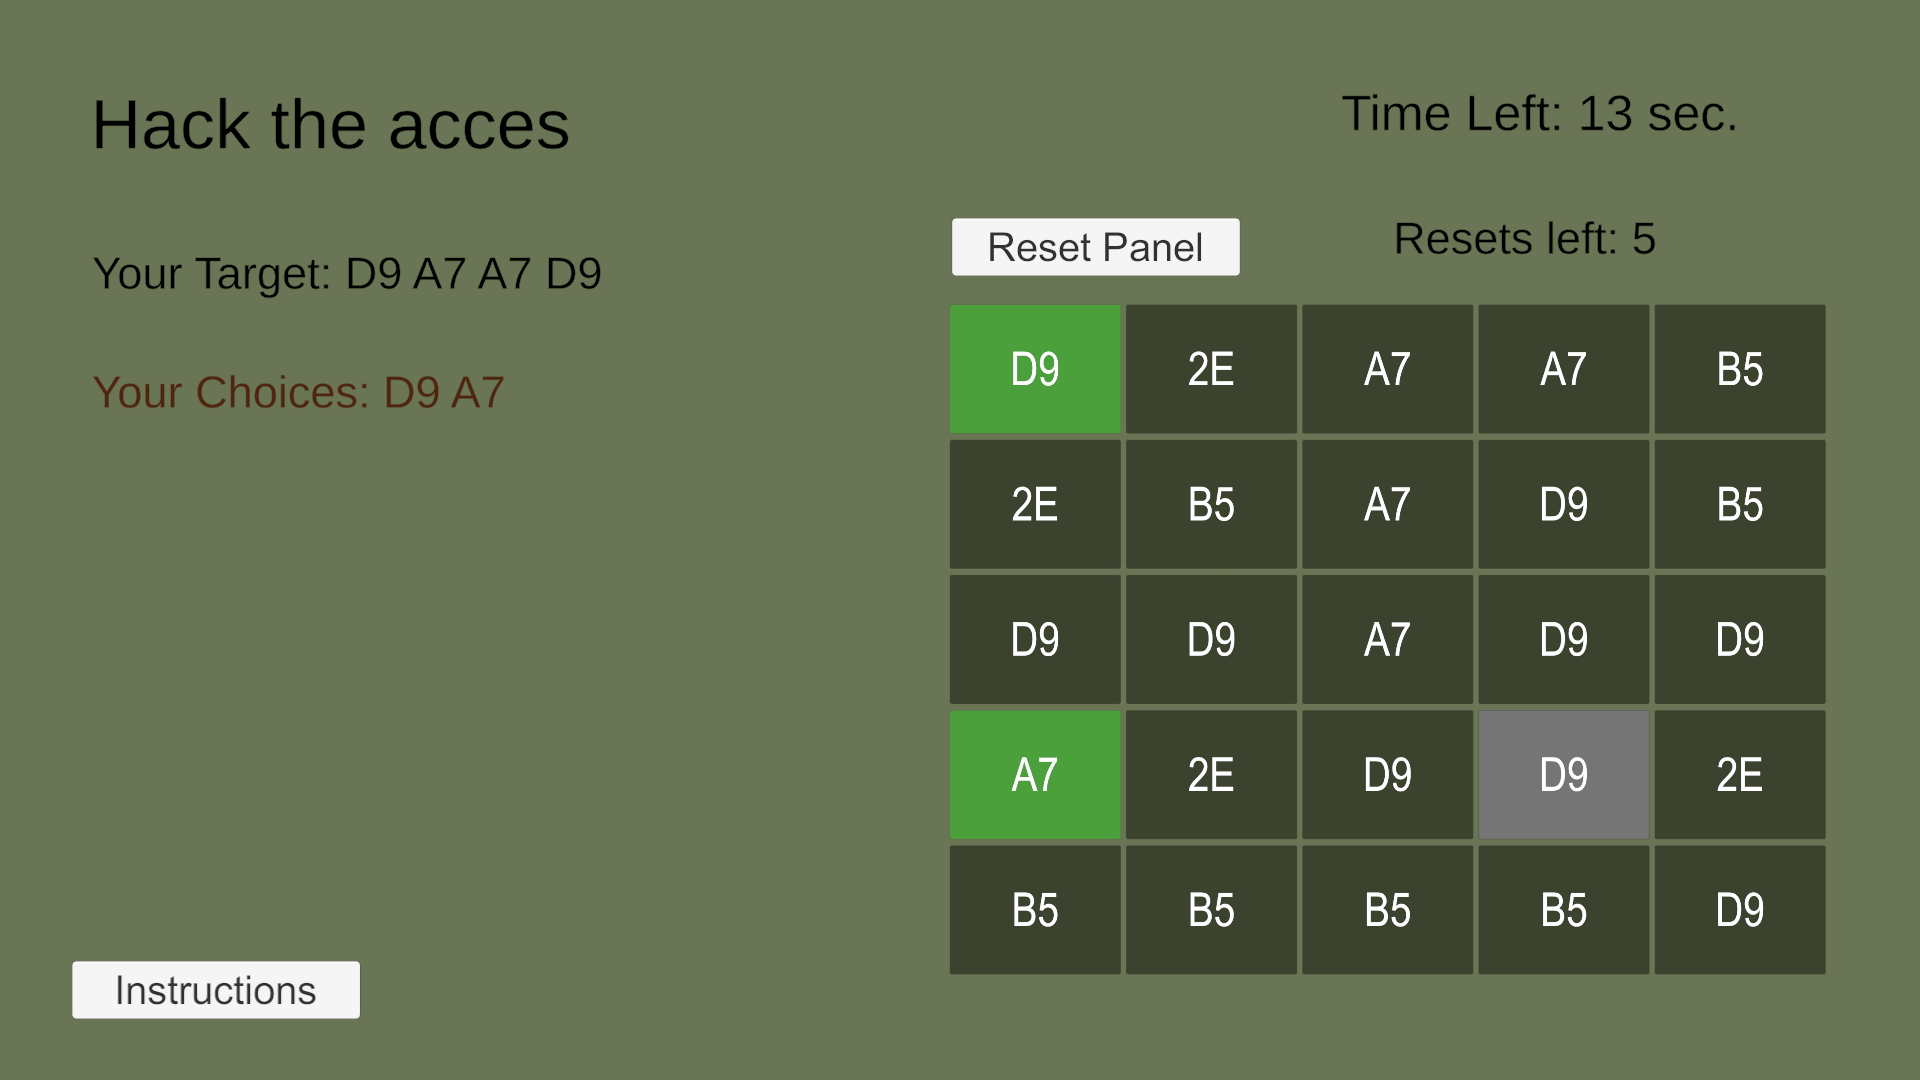The height and width of the screenshot is (1080, 1920).
Task: Choose the B5 tile in the top-right corner
Action: [x=1740, y=369]
